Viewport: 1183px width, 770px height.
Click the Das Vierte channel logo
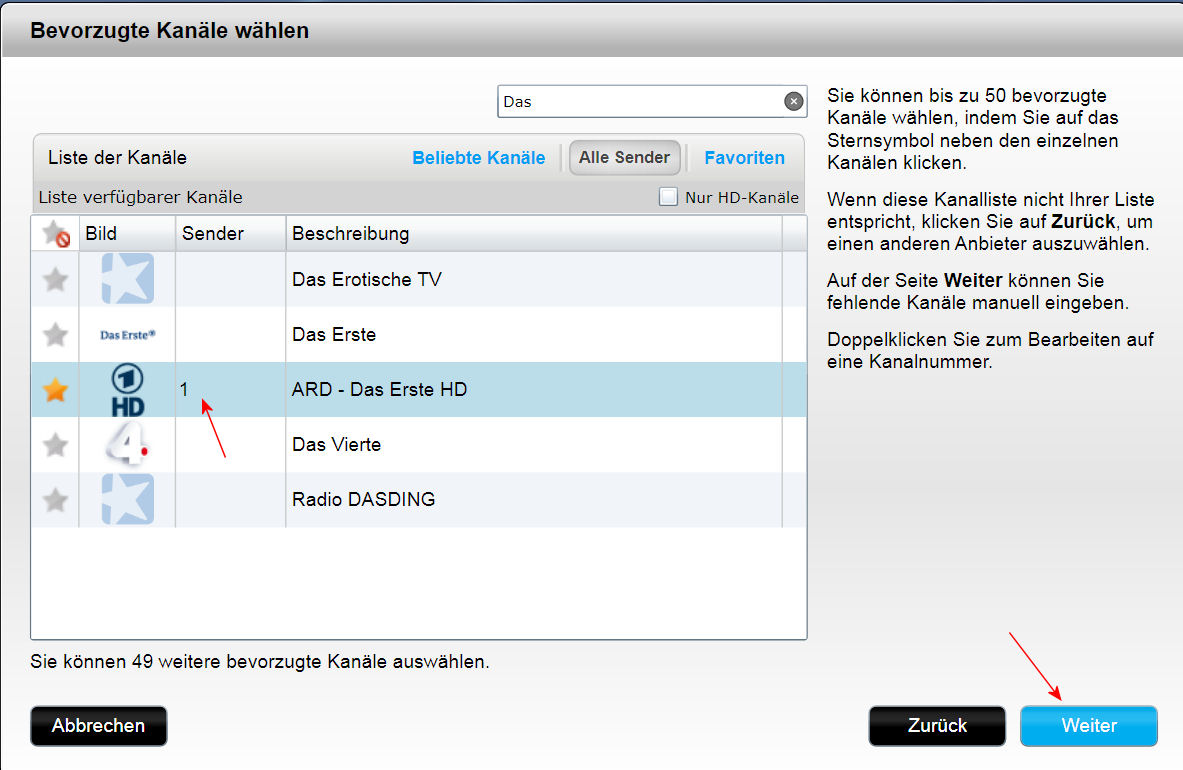[x=128, y=444]
